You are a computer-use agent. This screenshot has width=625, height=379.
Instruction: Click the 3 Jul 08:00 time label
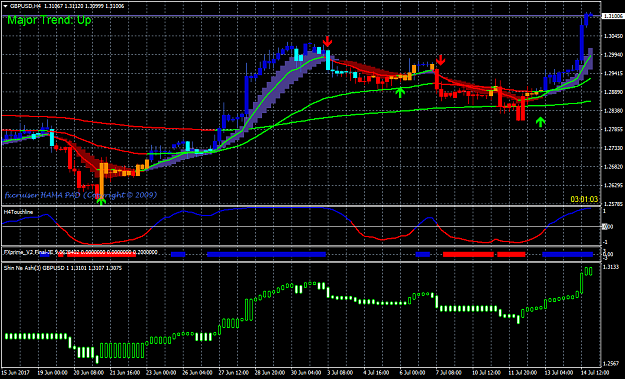pyautogui.click(x=340, y=373)
